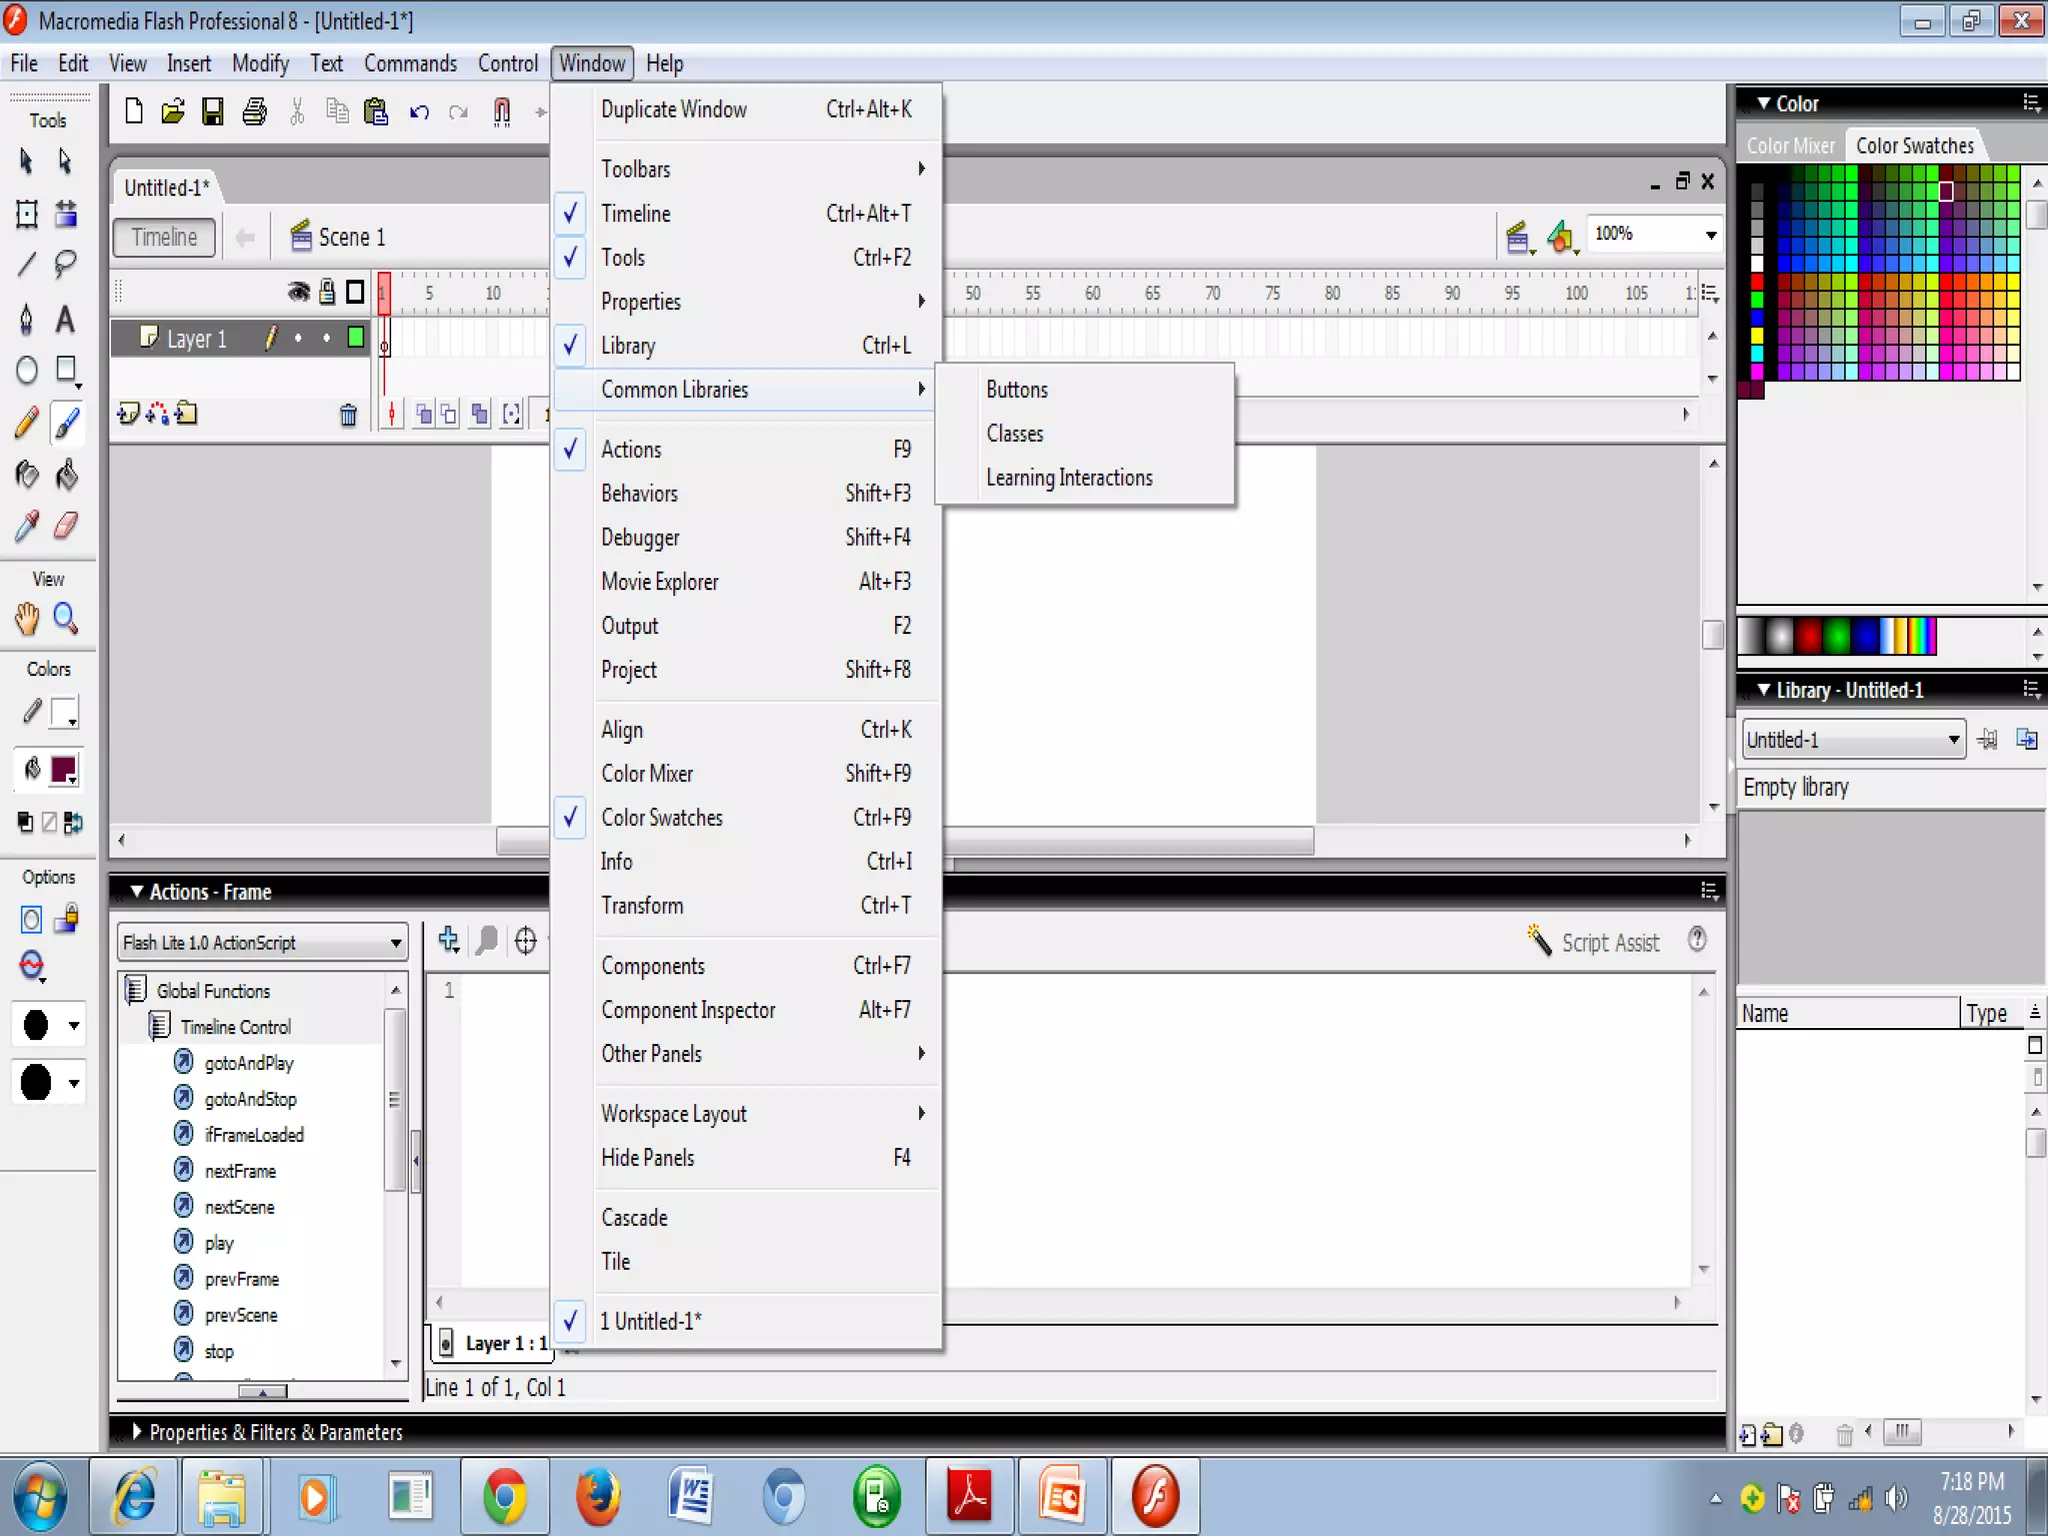
Task: Delete layer with trash icon
Action: (x=348, y=415)
